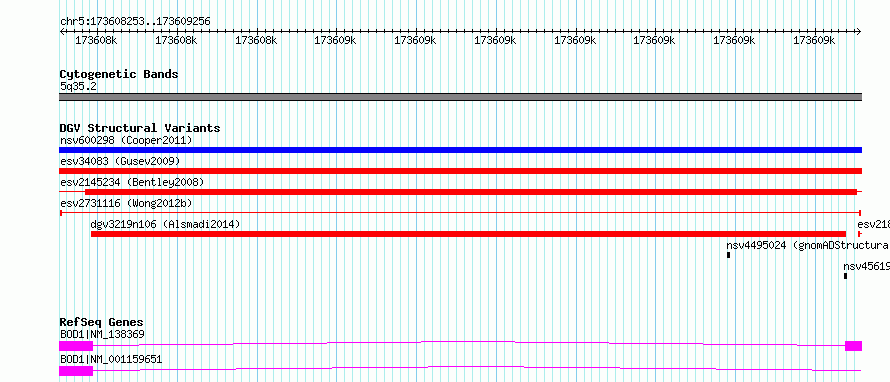Image resolution: width=890 pixels, height=382 pixels.
Task: Select the Cytogenetic Bands track title
Action: pos(119,74)
